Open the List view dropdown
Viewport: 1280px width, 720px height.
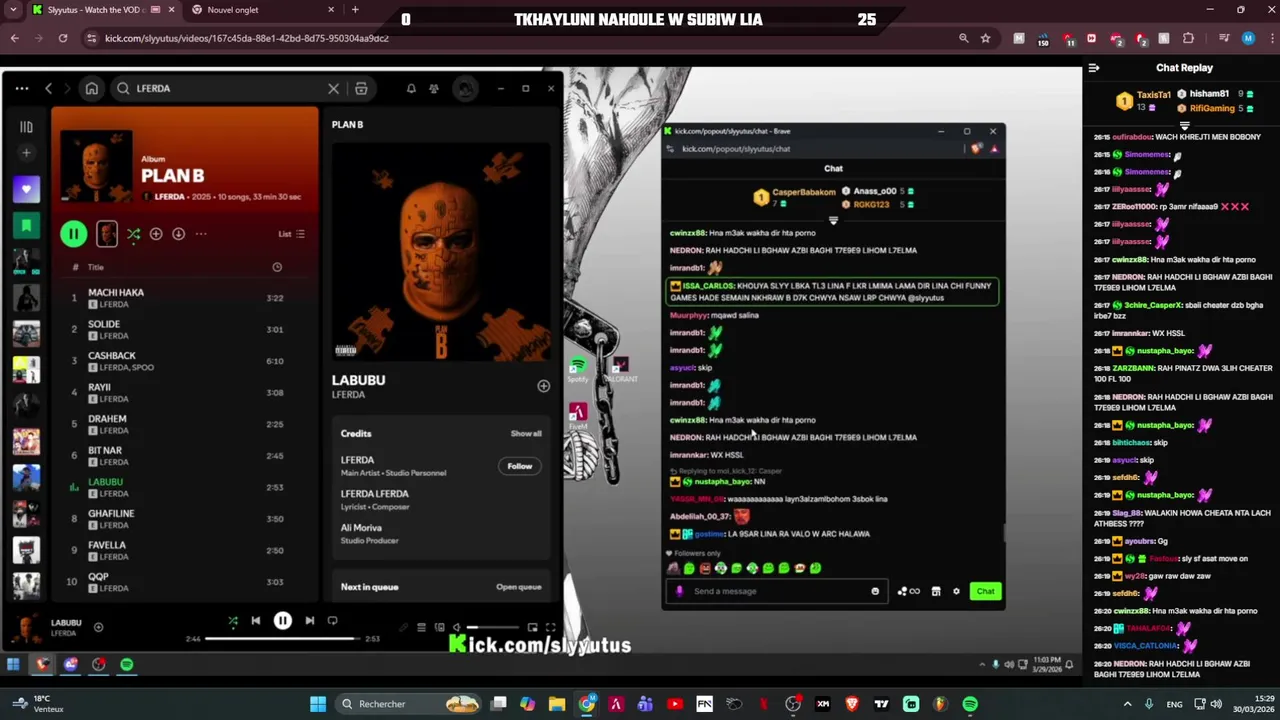[292, 234]
